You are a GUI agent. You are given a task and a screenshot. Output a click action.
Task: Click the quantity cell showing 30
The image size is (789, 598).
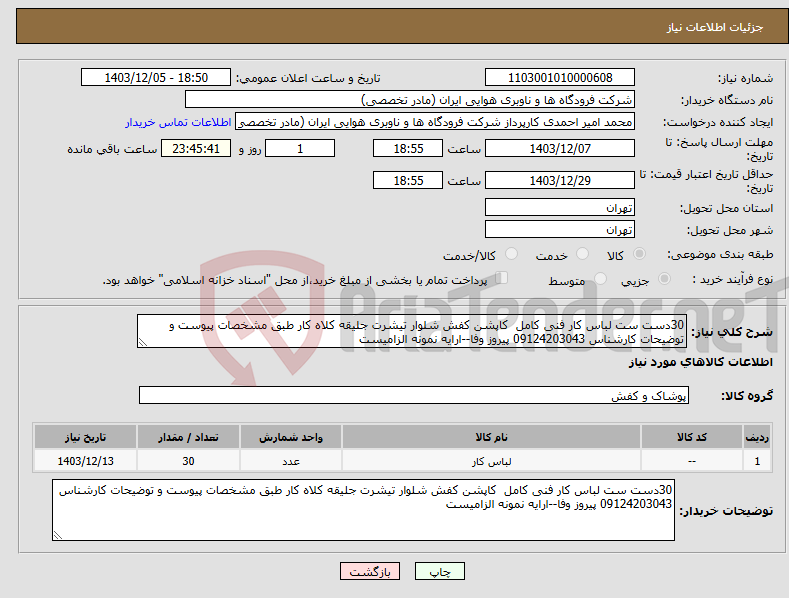(188, 461)
